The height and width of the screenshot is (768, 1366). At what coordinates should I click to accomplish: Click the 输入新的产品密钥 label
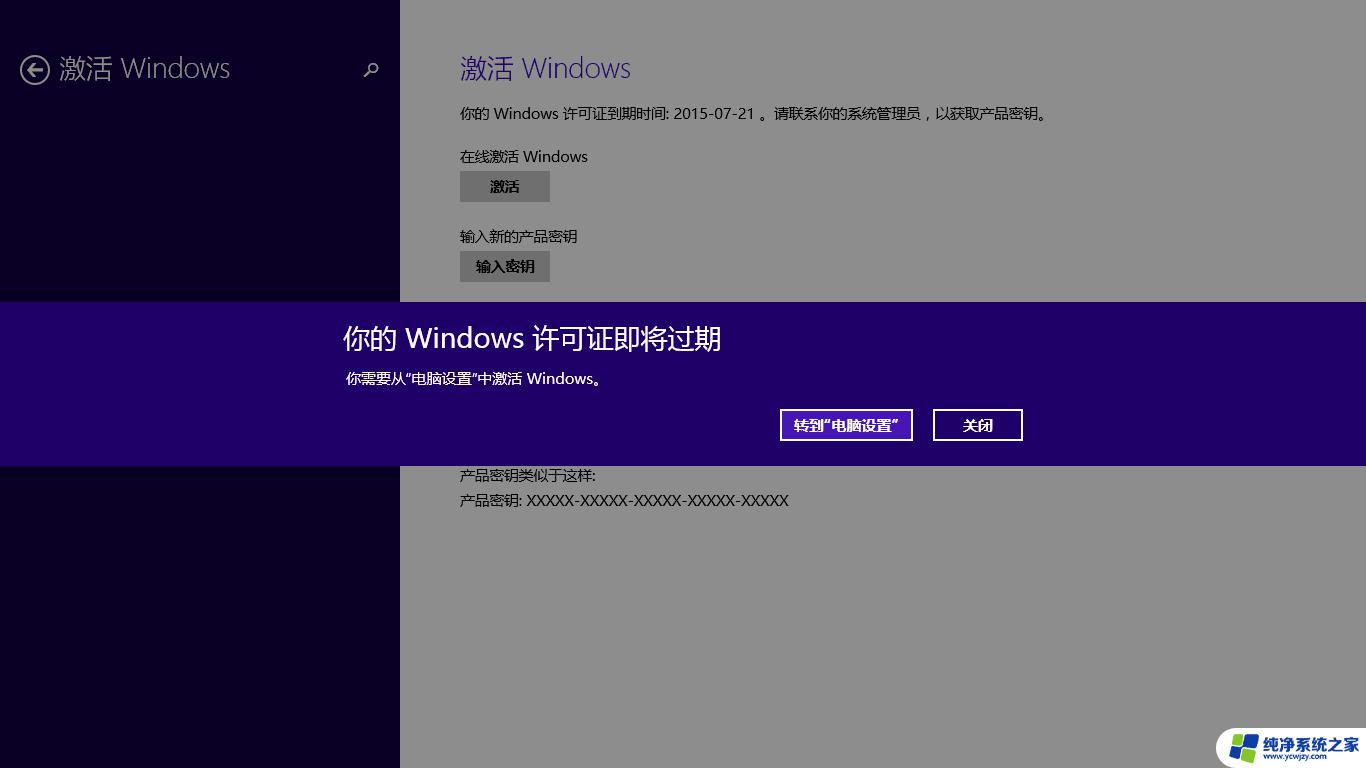pyautogui.click(x=519, y=237)
